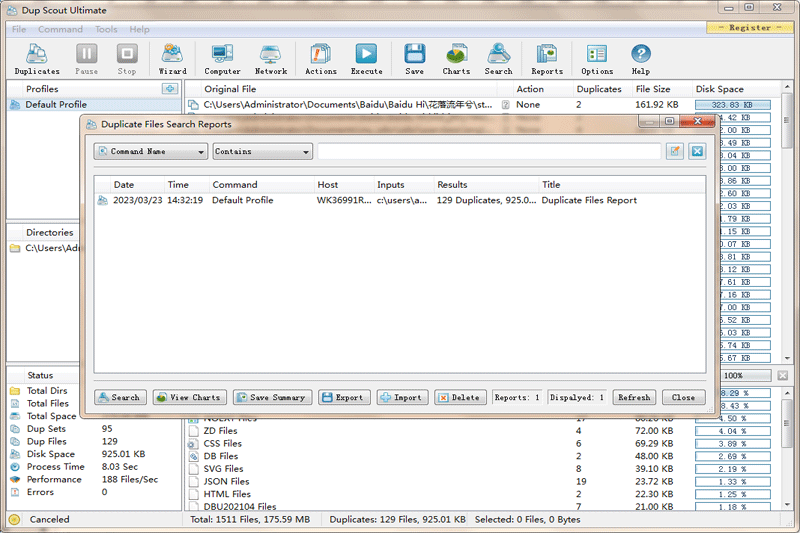Open the Actions toolbar icon

click(x=320, y=59)
